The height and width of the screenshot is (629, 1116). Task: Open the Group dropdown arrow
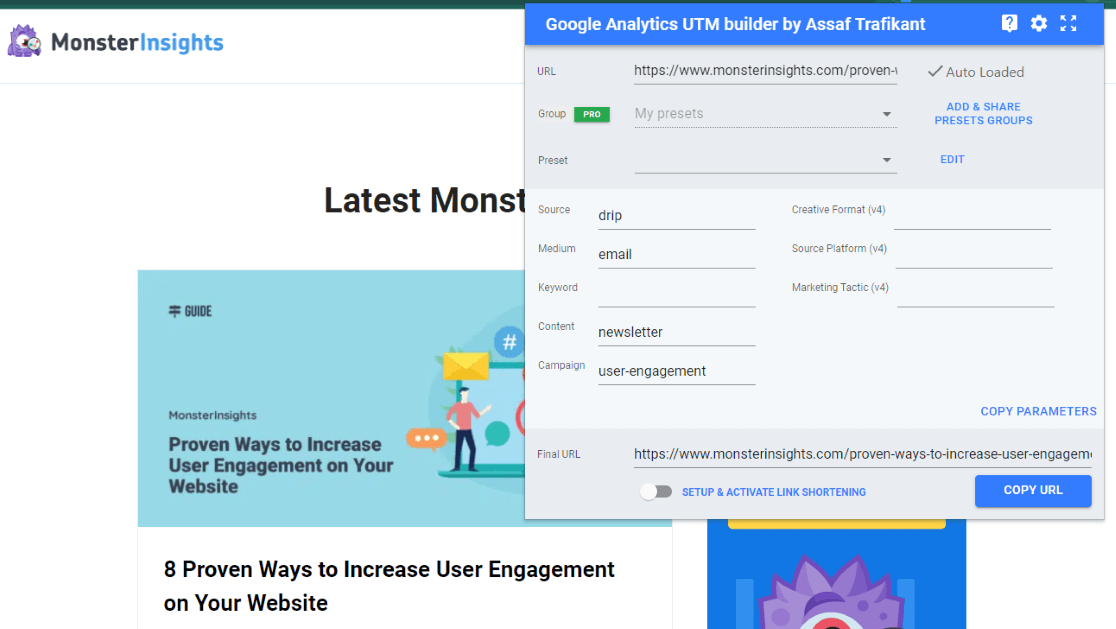[886, 114]
